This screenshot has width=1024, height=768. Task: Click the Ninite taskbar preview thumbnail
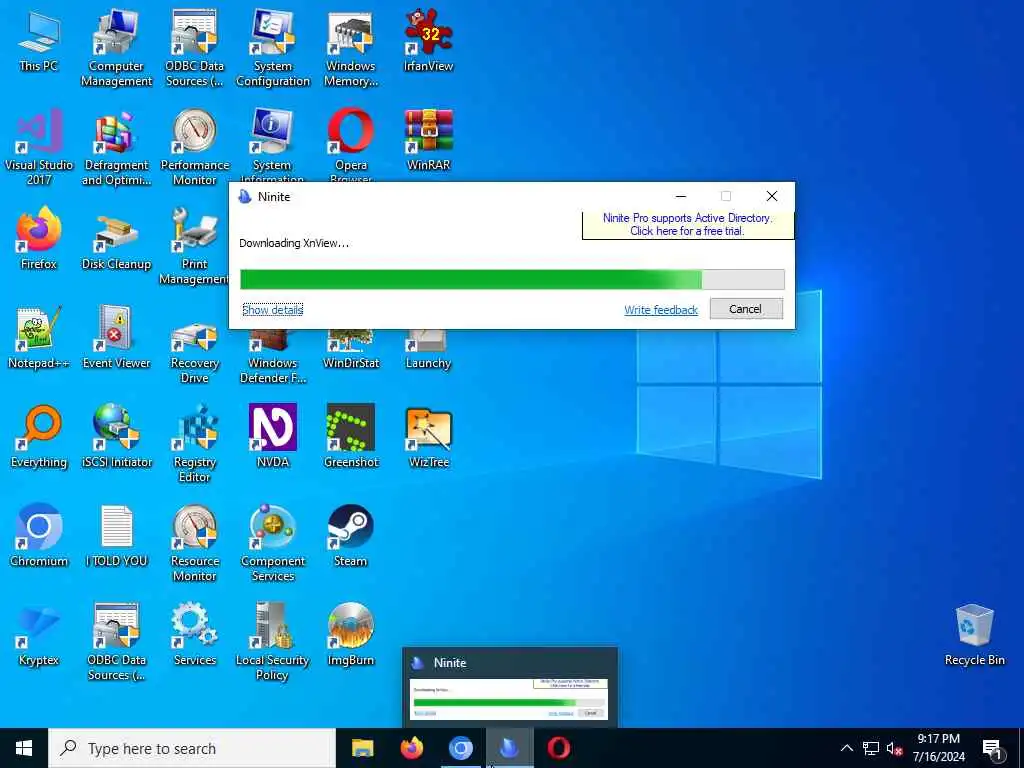click(x=509, y=699)
